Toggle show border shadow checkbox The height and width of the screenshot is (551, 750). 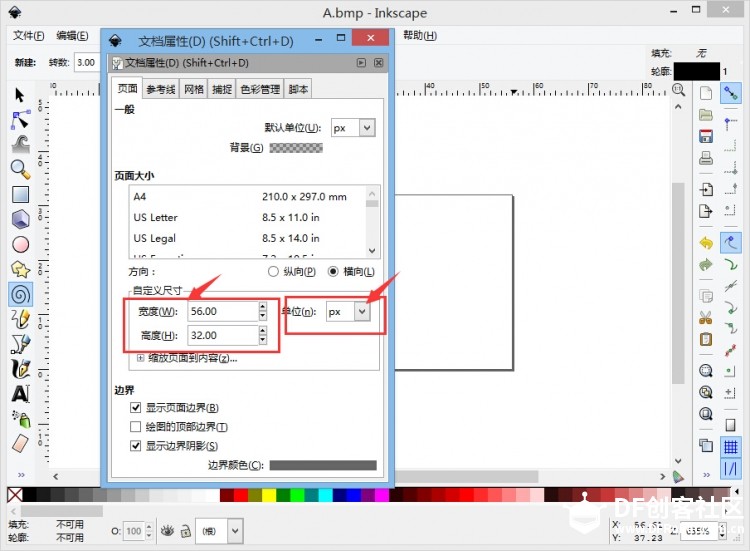[x=136, y=446]
